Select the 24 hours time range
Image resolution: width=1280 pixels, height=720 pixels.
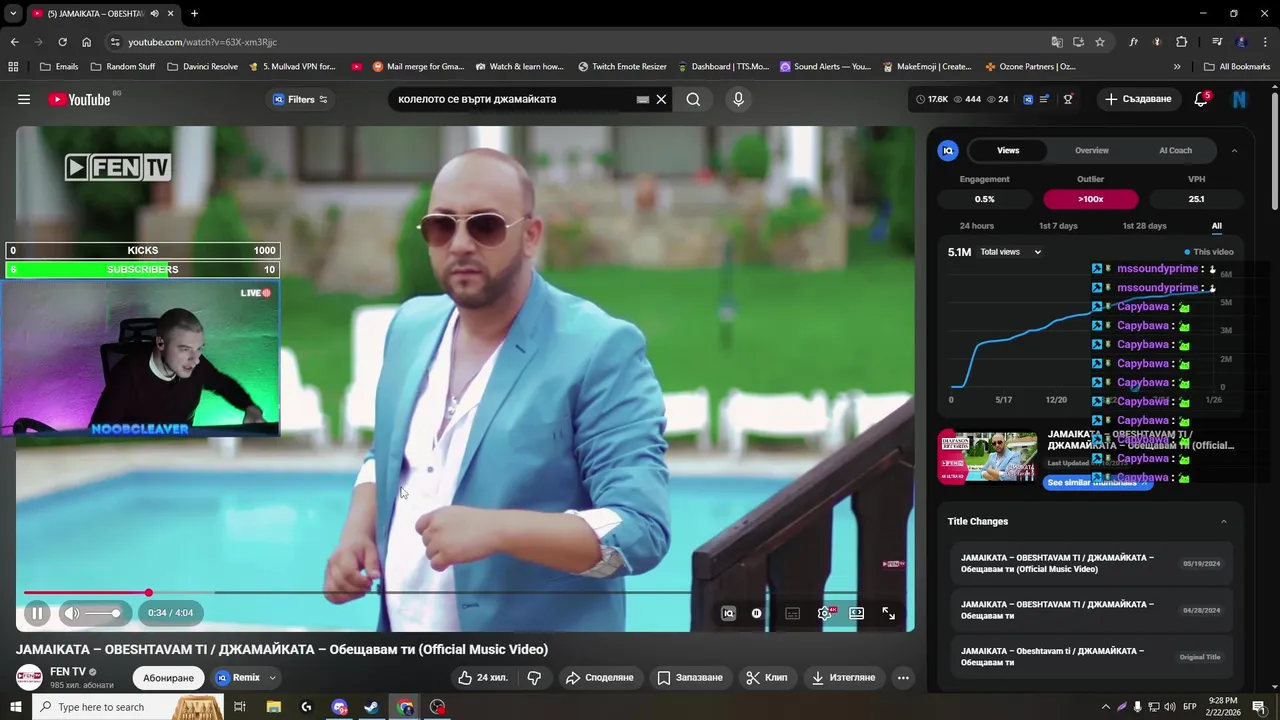pyautogui.click(x=977, y=226)
